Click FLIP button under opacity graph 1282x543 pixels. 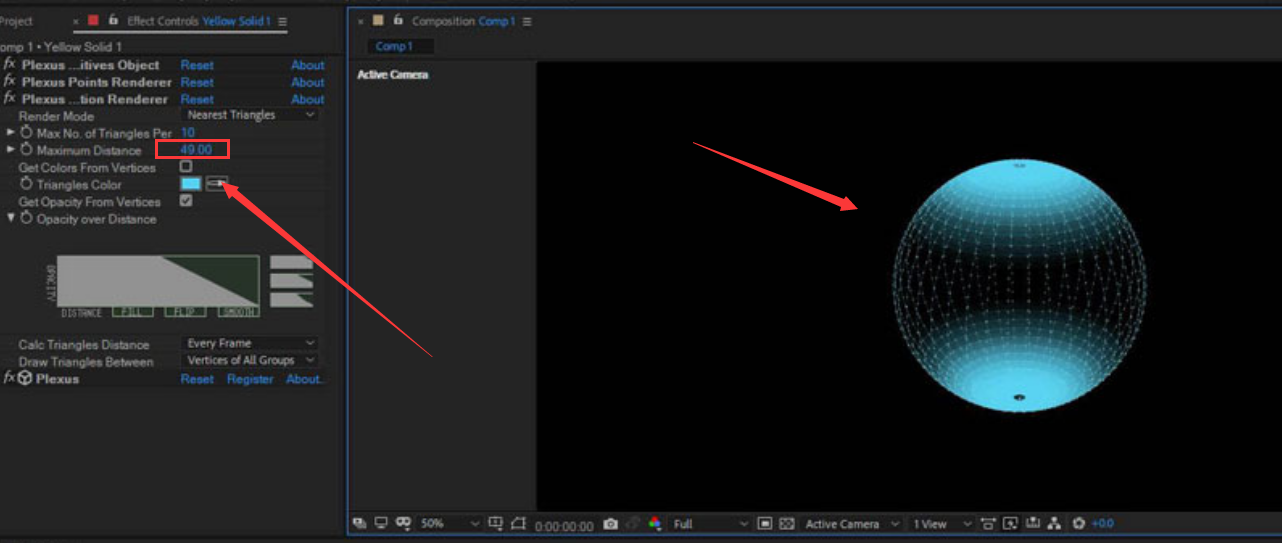tap(185, 312)
